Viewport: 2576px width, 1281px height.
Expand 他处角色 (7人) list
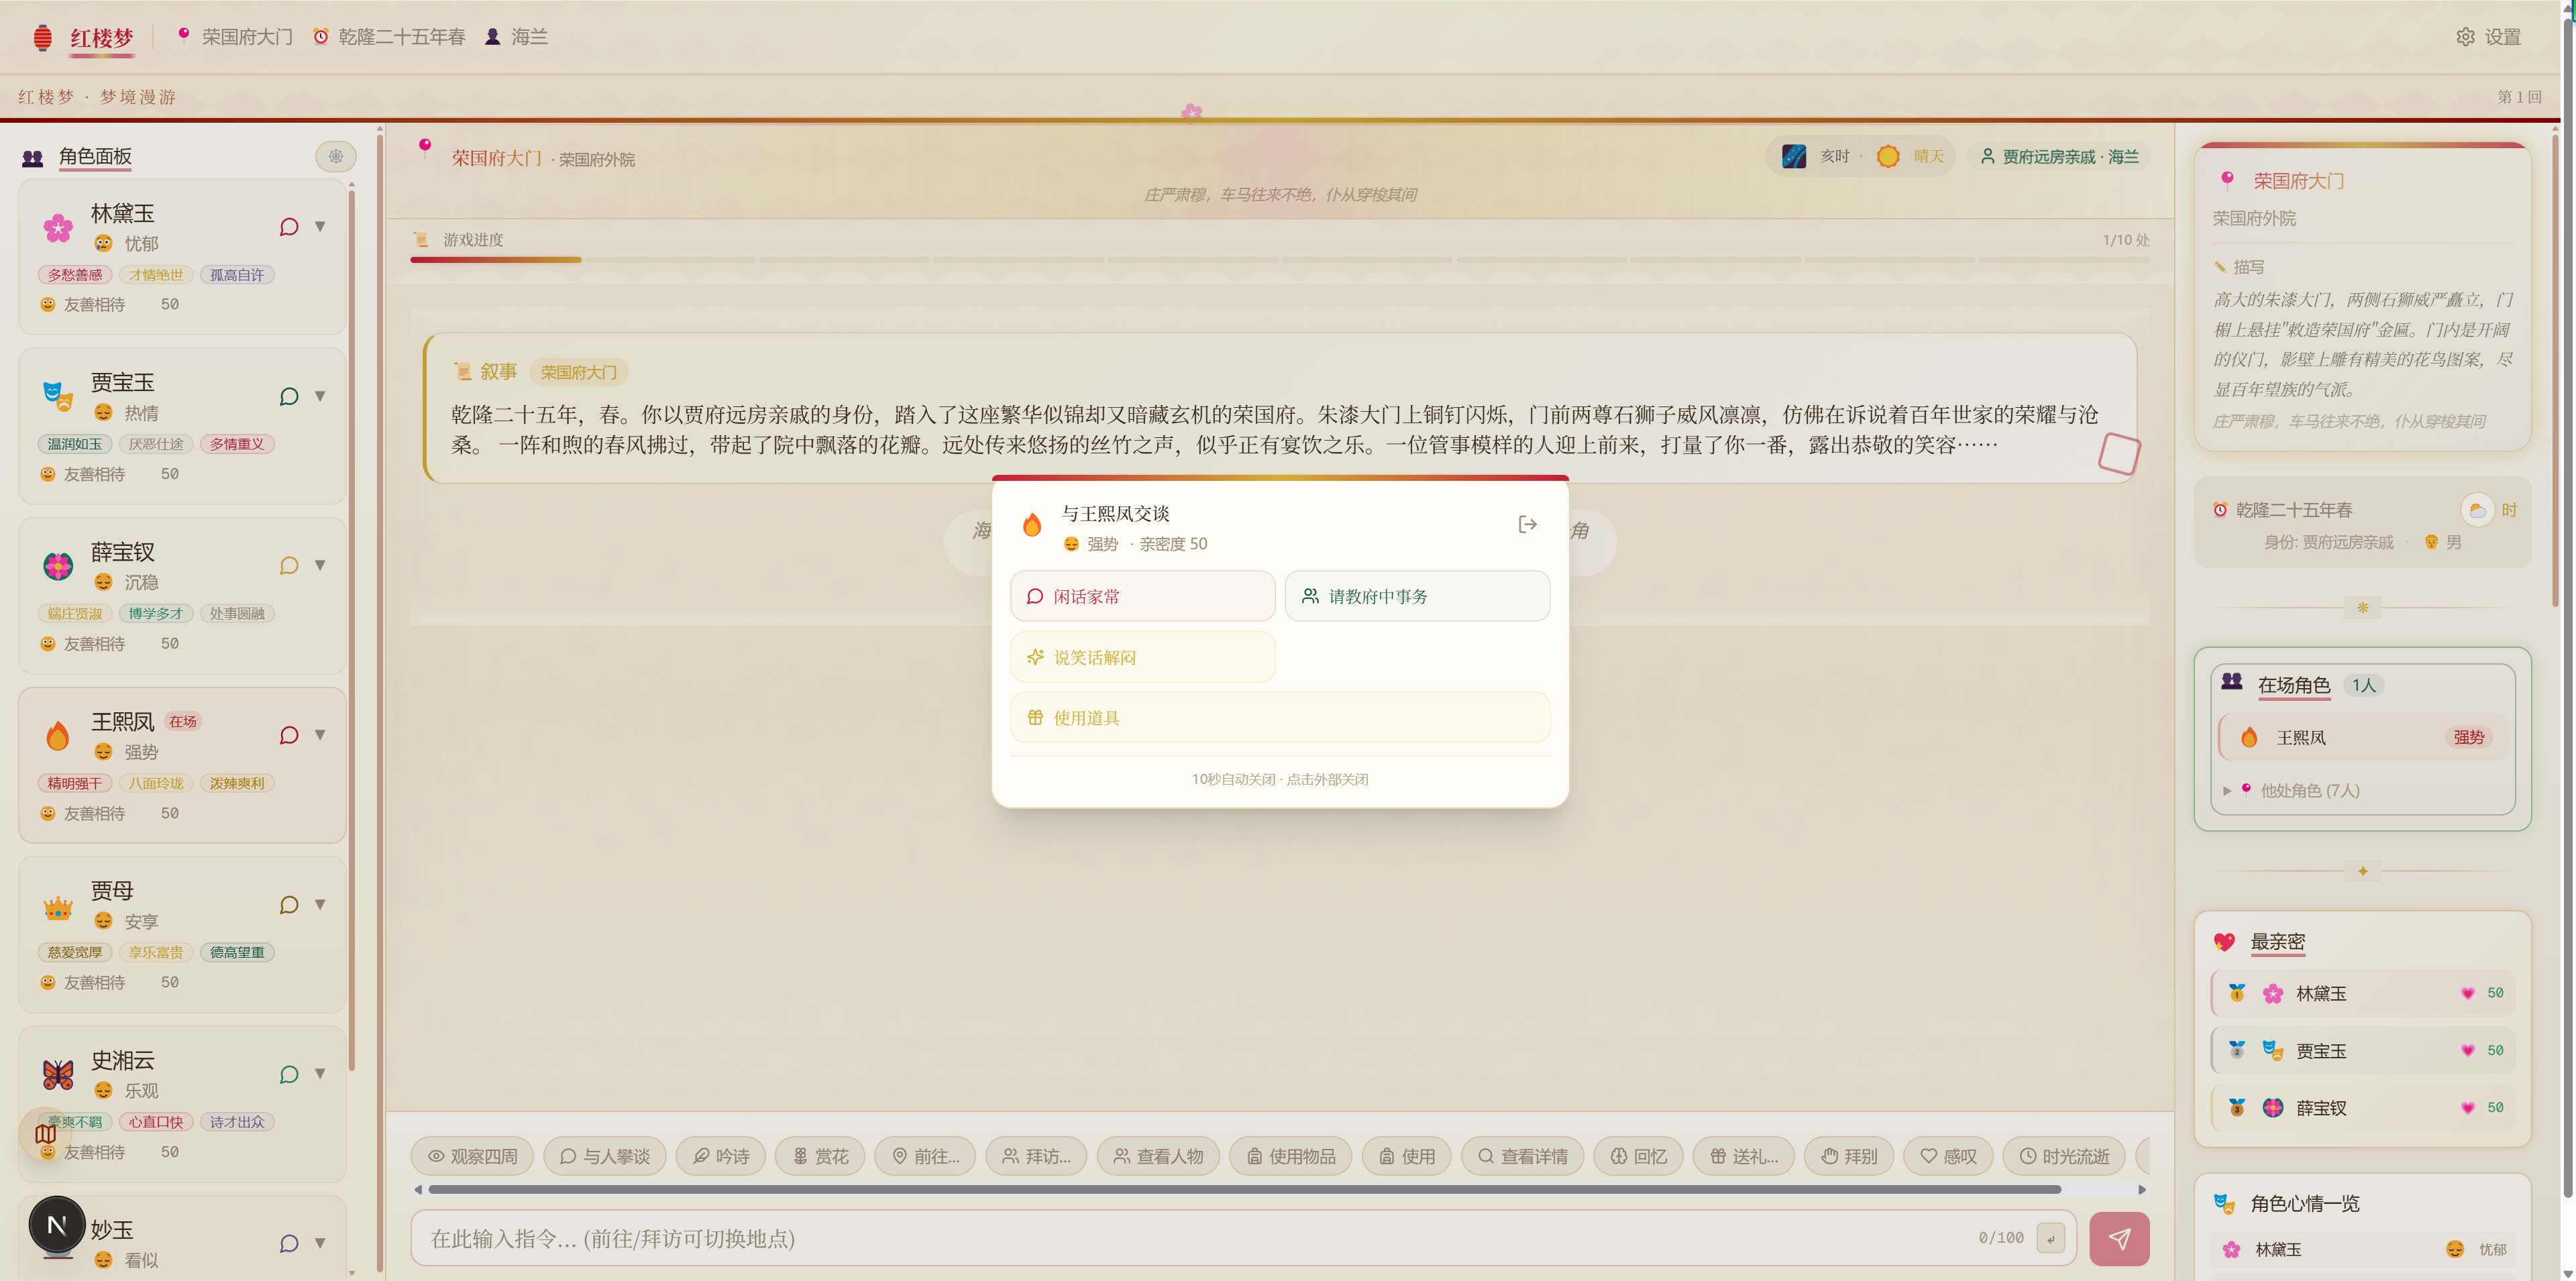2291,790
